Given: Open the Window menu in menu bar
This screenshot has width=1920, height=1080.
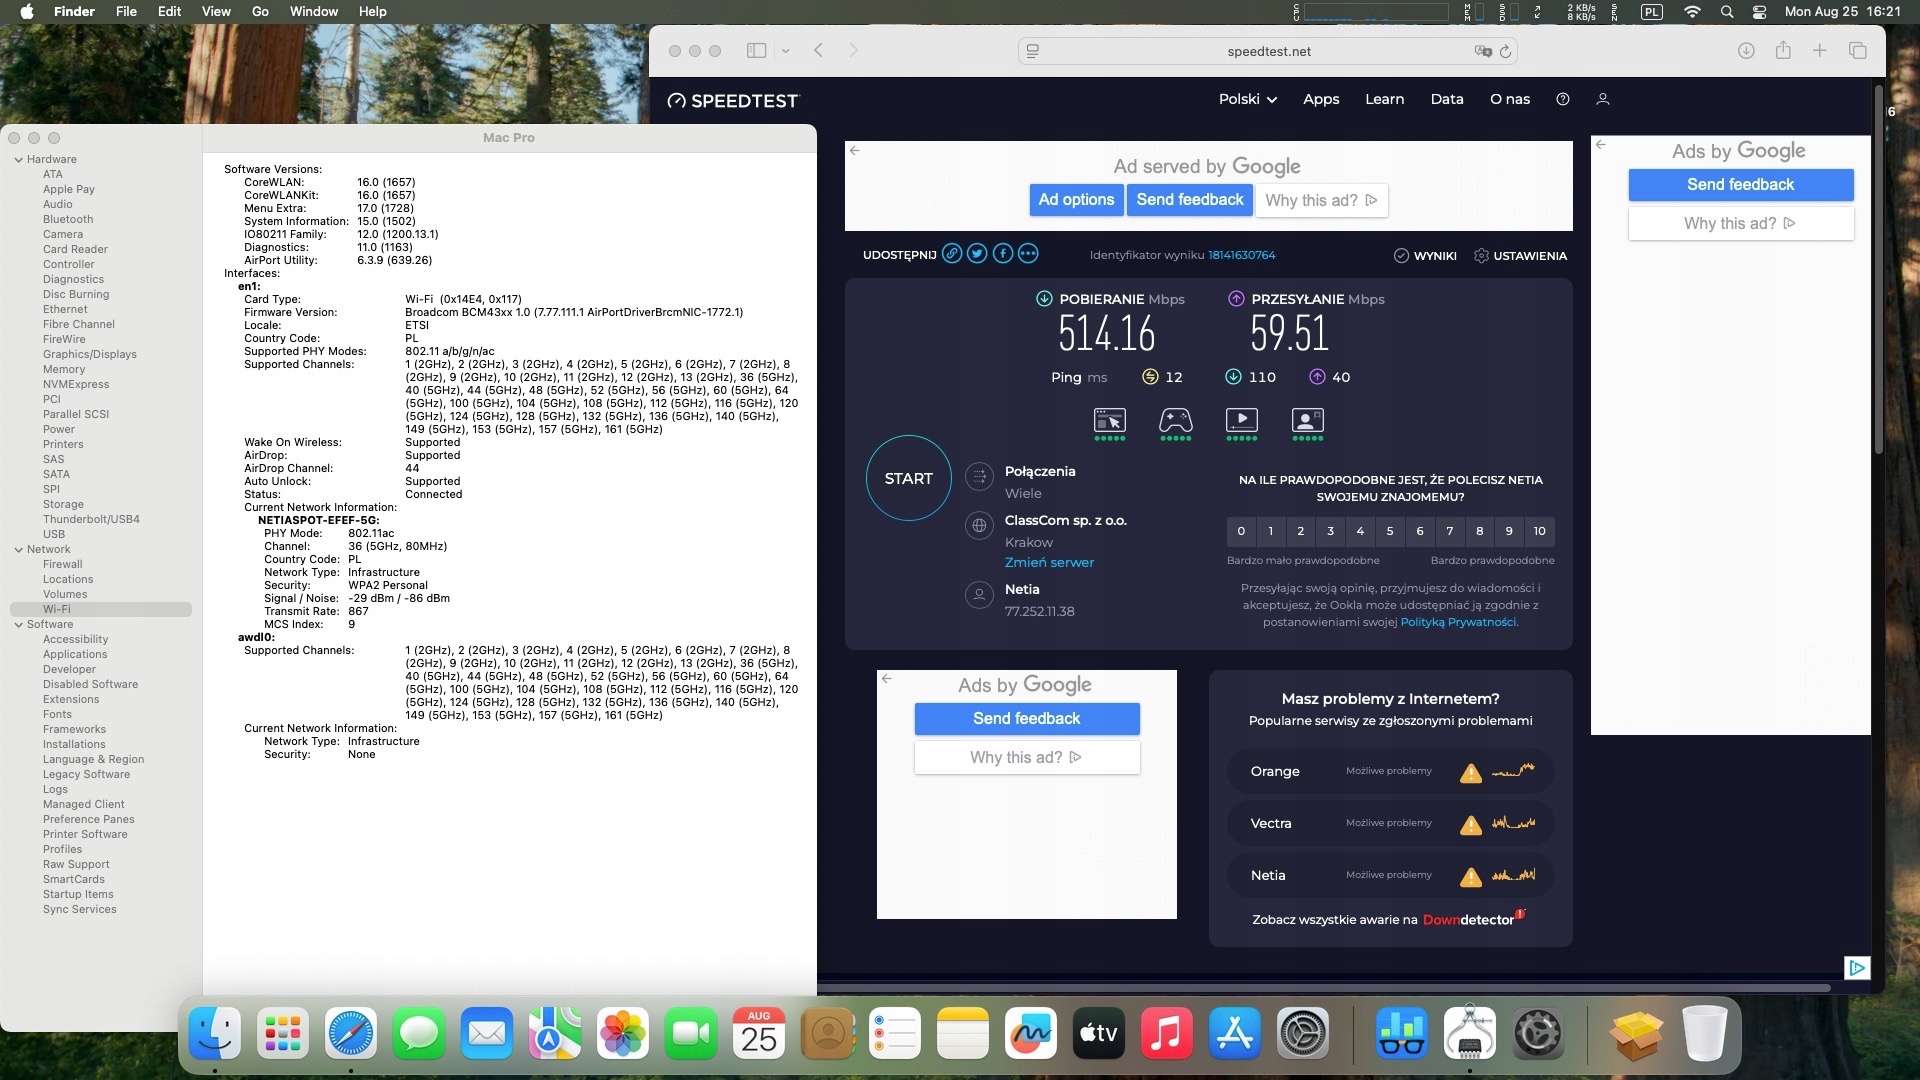Looking at the screenshot, I should 313,11.
